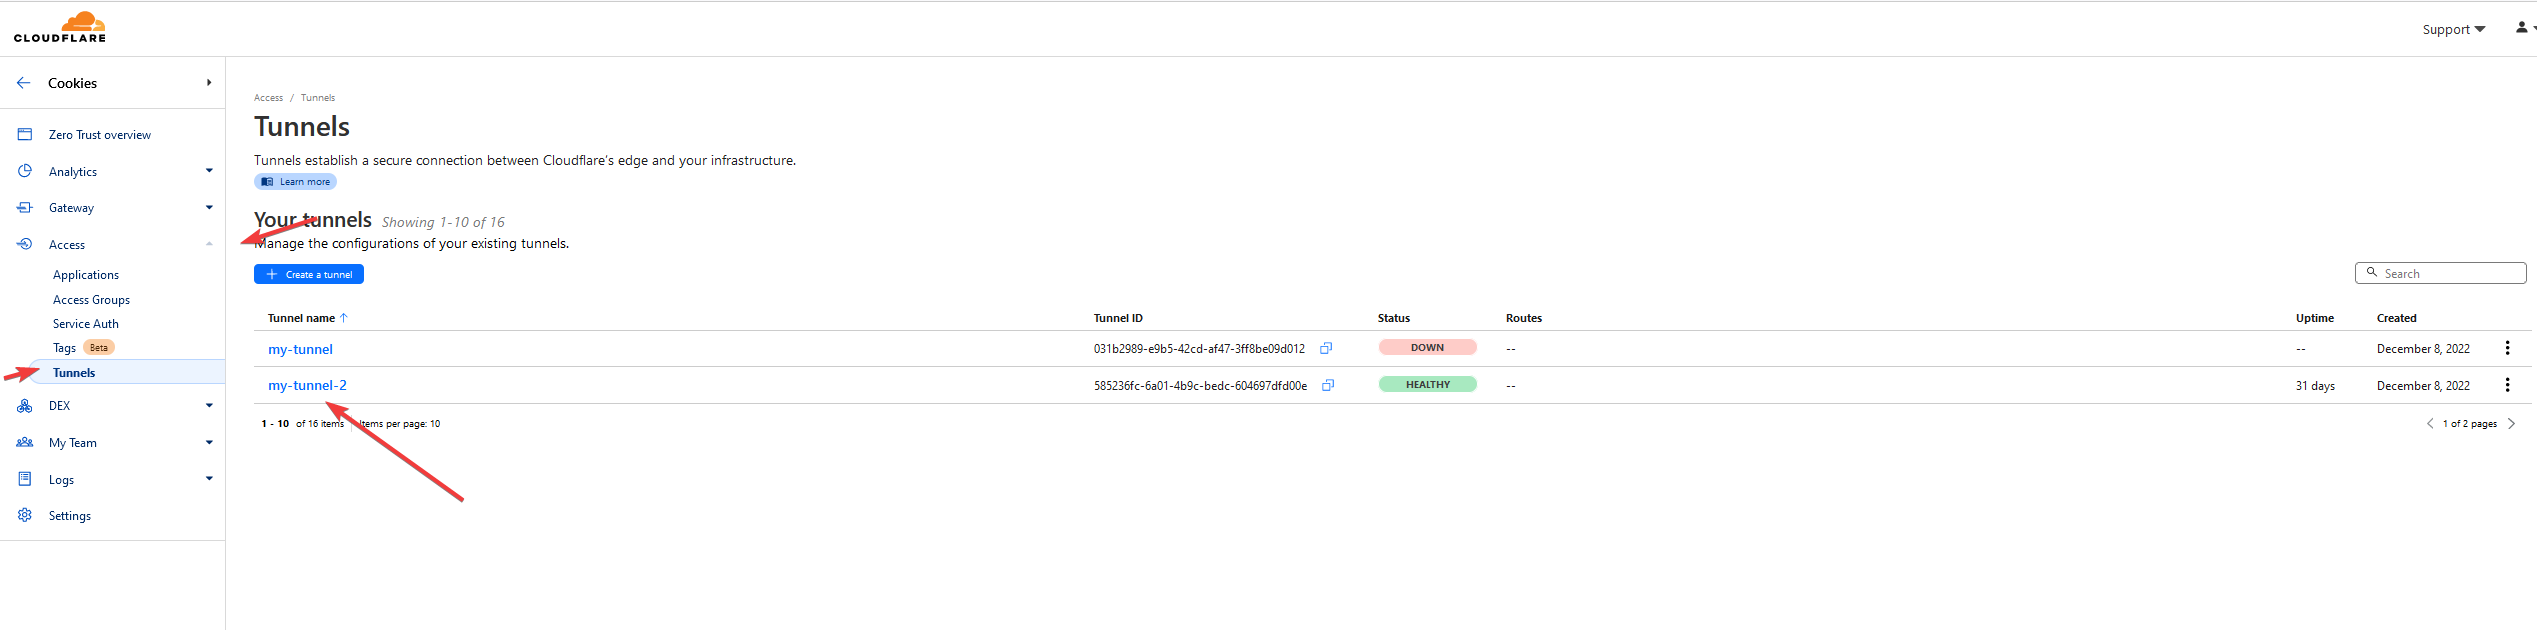Viewport: 2537px width, 630px height.
Task: Click the Tunnel name sort arrow
Action: click(x=344, y=318)
